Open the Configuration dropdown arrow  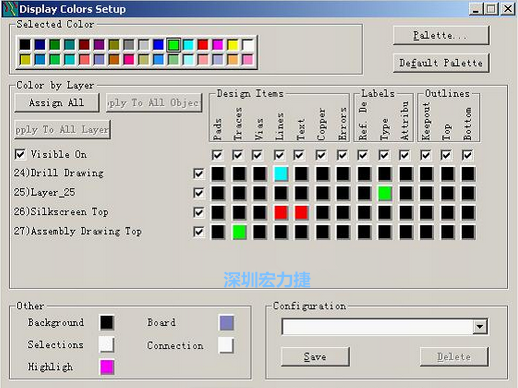tap(480, 326)
